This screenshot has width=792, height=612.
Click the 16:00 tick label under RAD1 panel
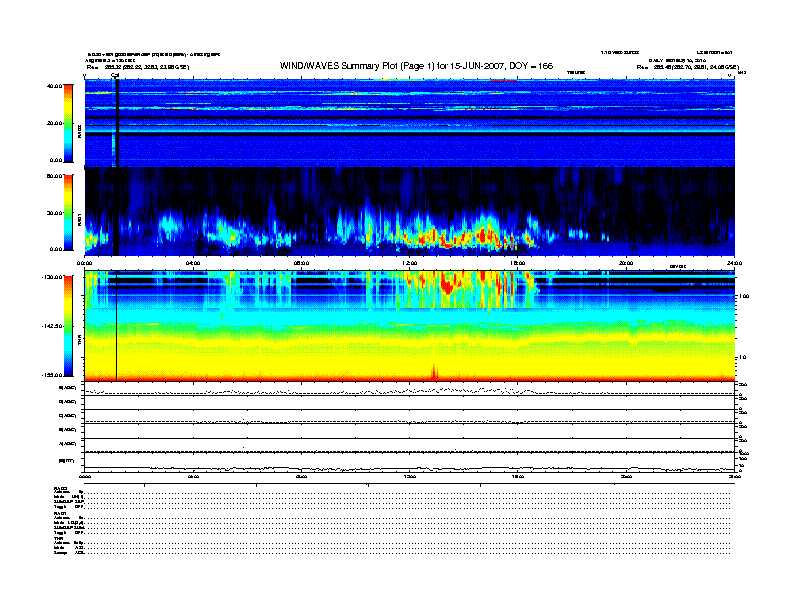518,263
